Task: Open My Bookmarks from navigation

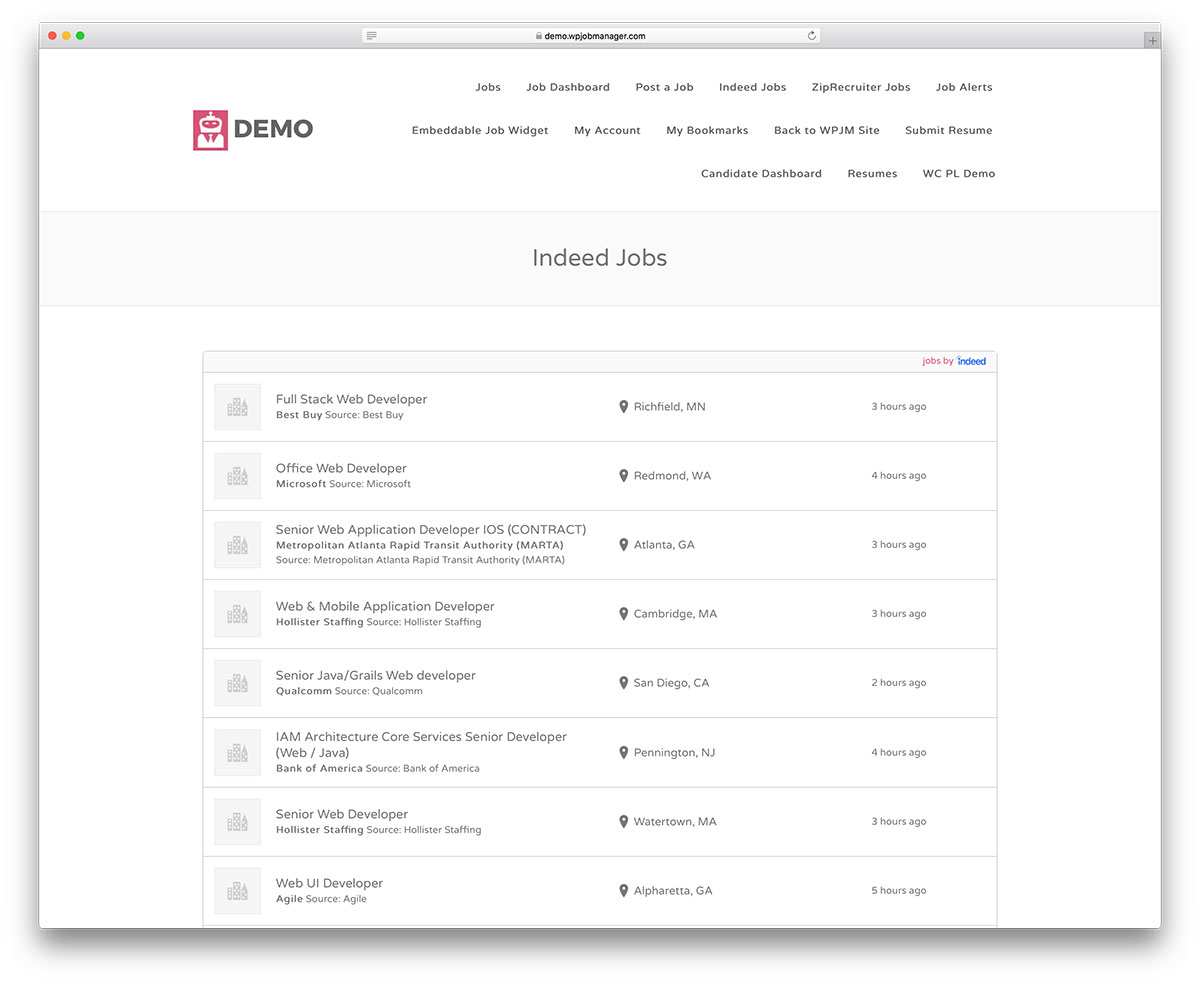Action: coord(707,130)
